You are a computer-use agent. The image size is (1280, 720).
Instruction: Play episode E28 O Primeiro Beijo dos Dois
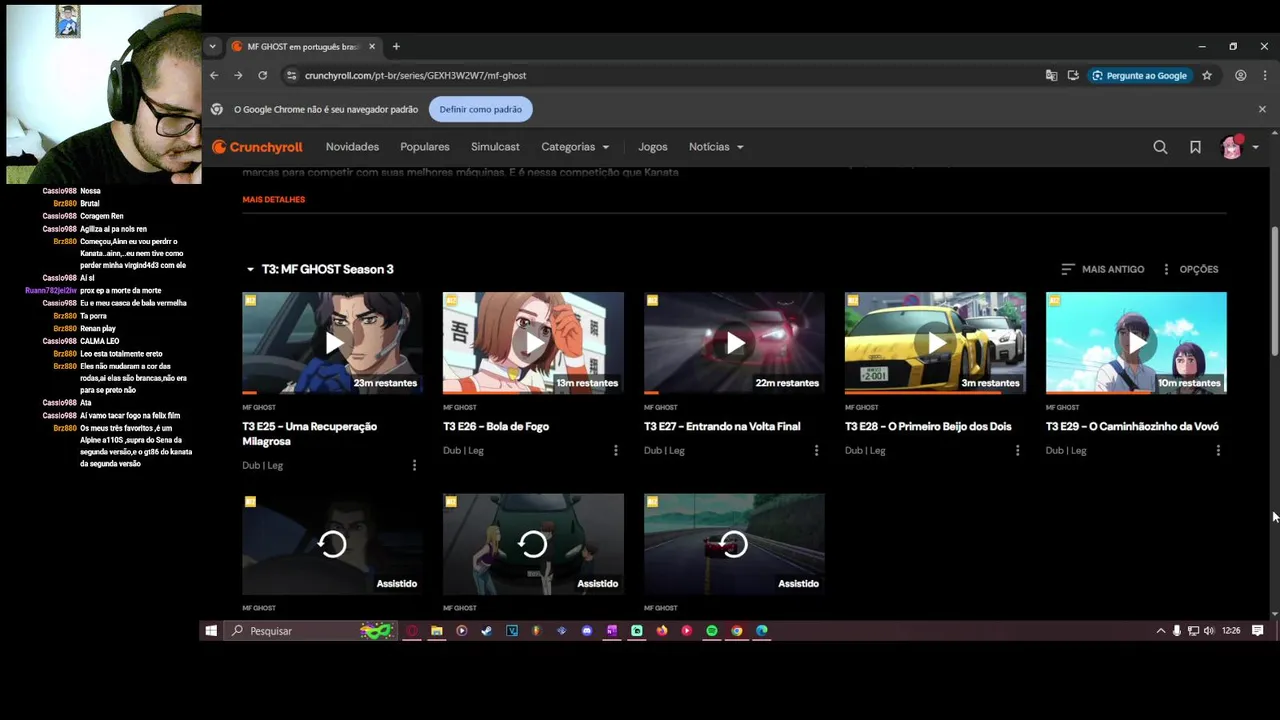[x=935, y=343]
